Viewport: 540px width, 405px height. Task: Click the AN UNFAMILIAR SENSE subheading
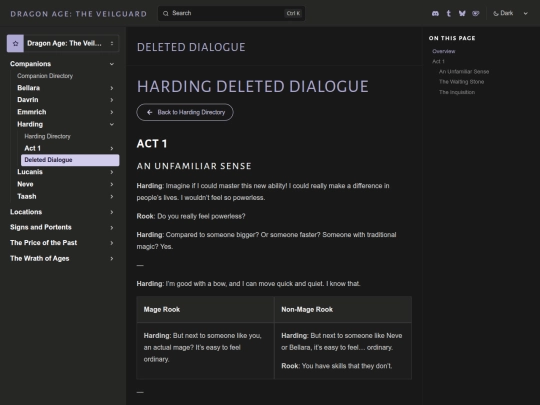pos(194,166)
